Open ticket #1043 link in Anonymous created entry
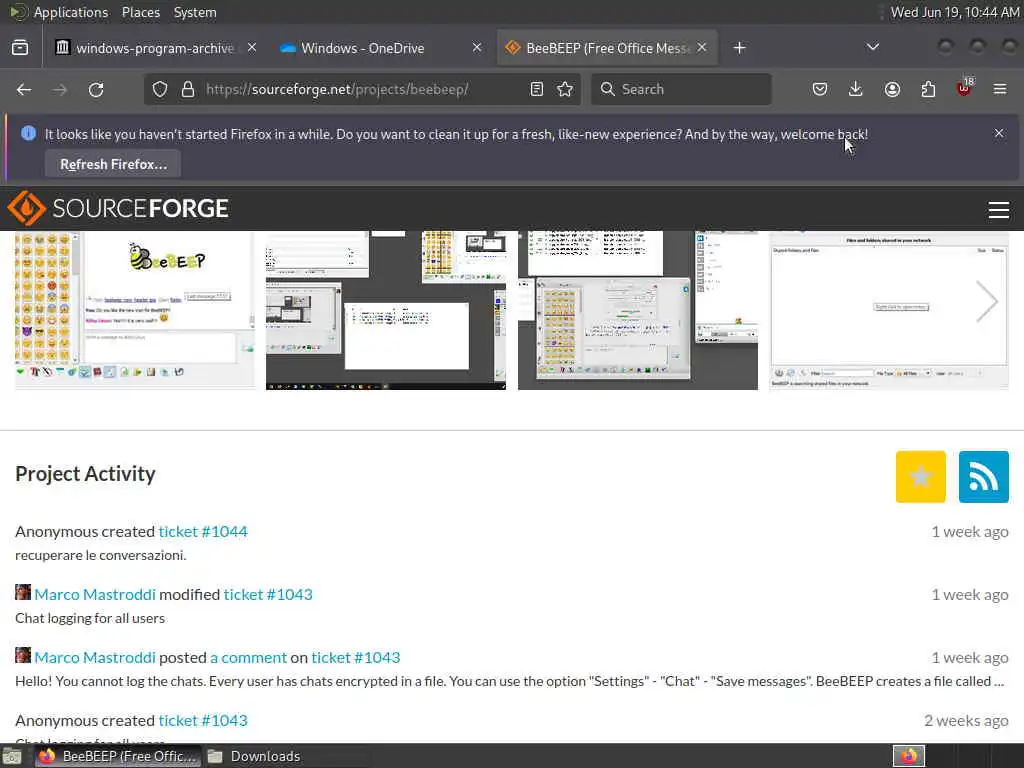 tap(202, 720)
